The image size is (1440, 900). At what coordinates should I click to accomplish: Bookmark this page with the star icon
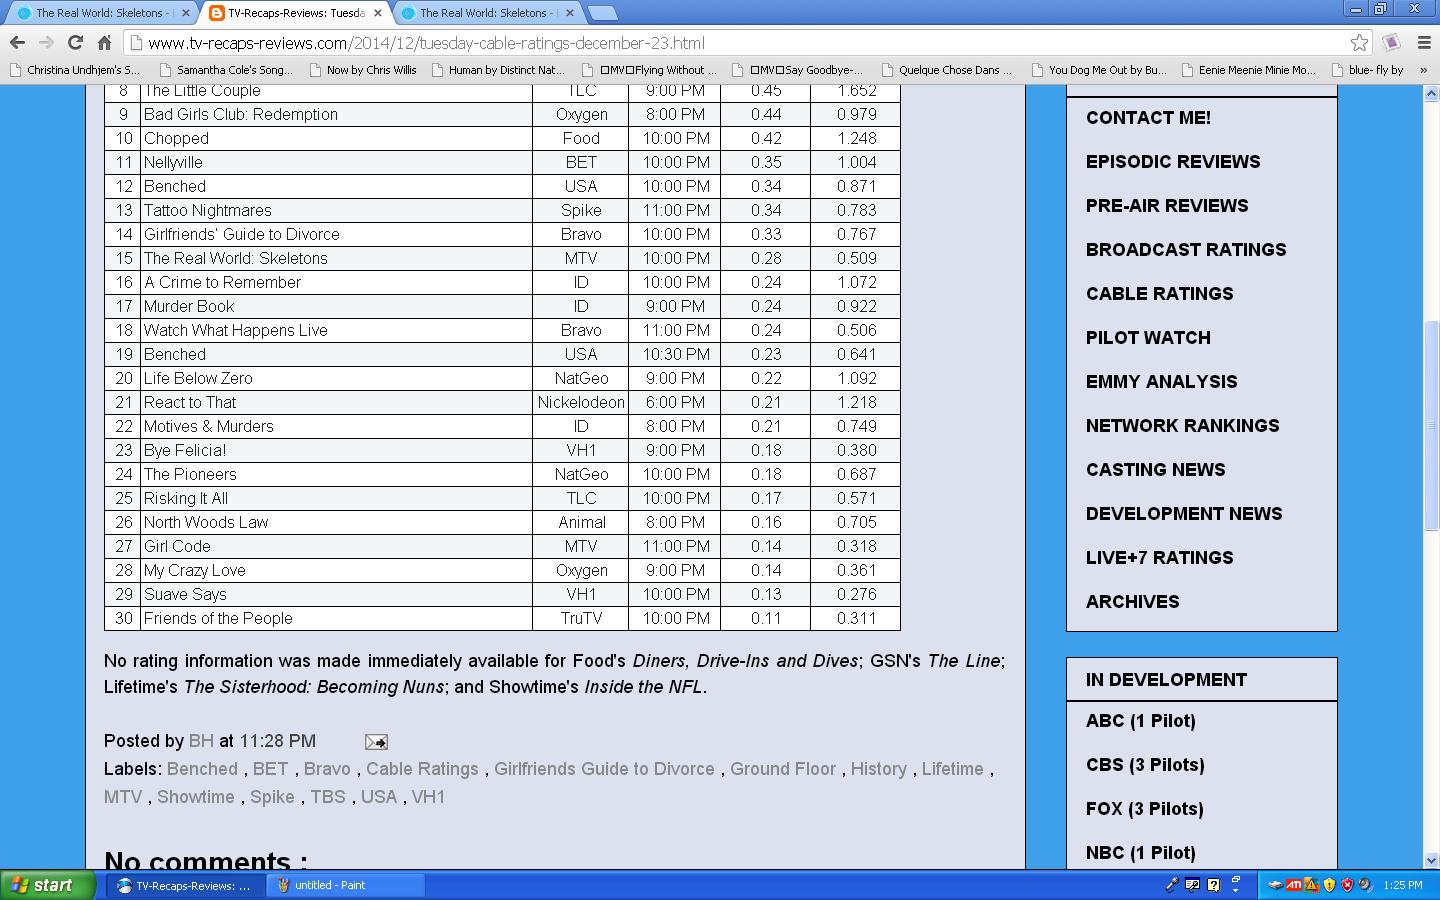(1359, 43)
